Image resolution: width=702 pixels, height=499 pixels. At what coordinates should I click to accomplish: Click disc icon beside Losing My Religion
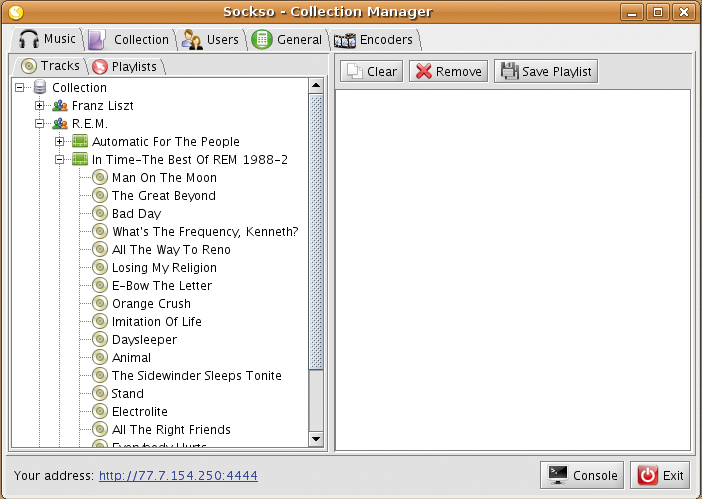point(100,267)
